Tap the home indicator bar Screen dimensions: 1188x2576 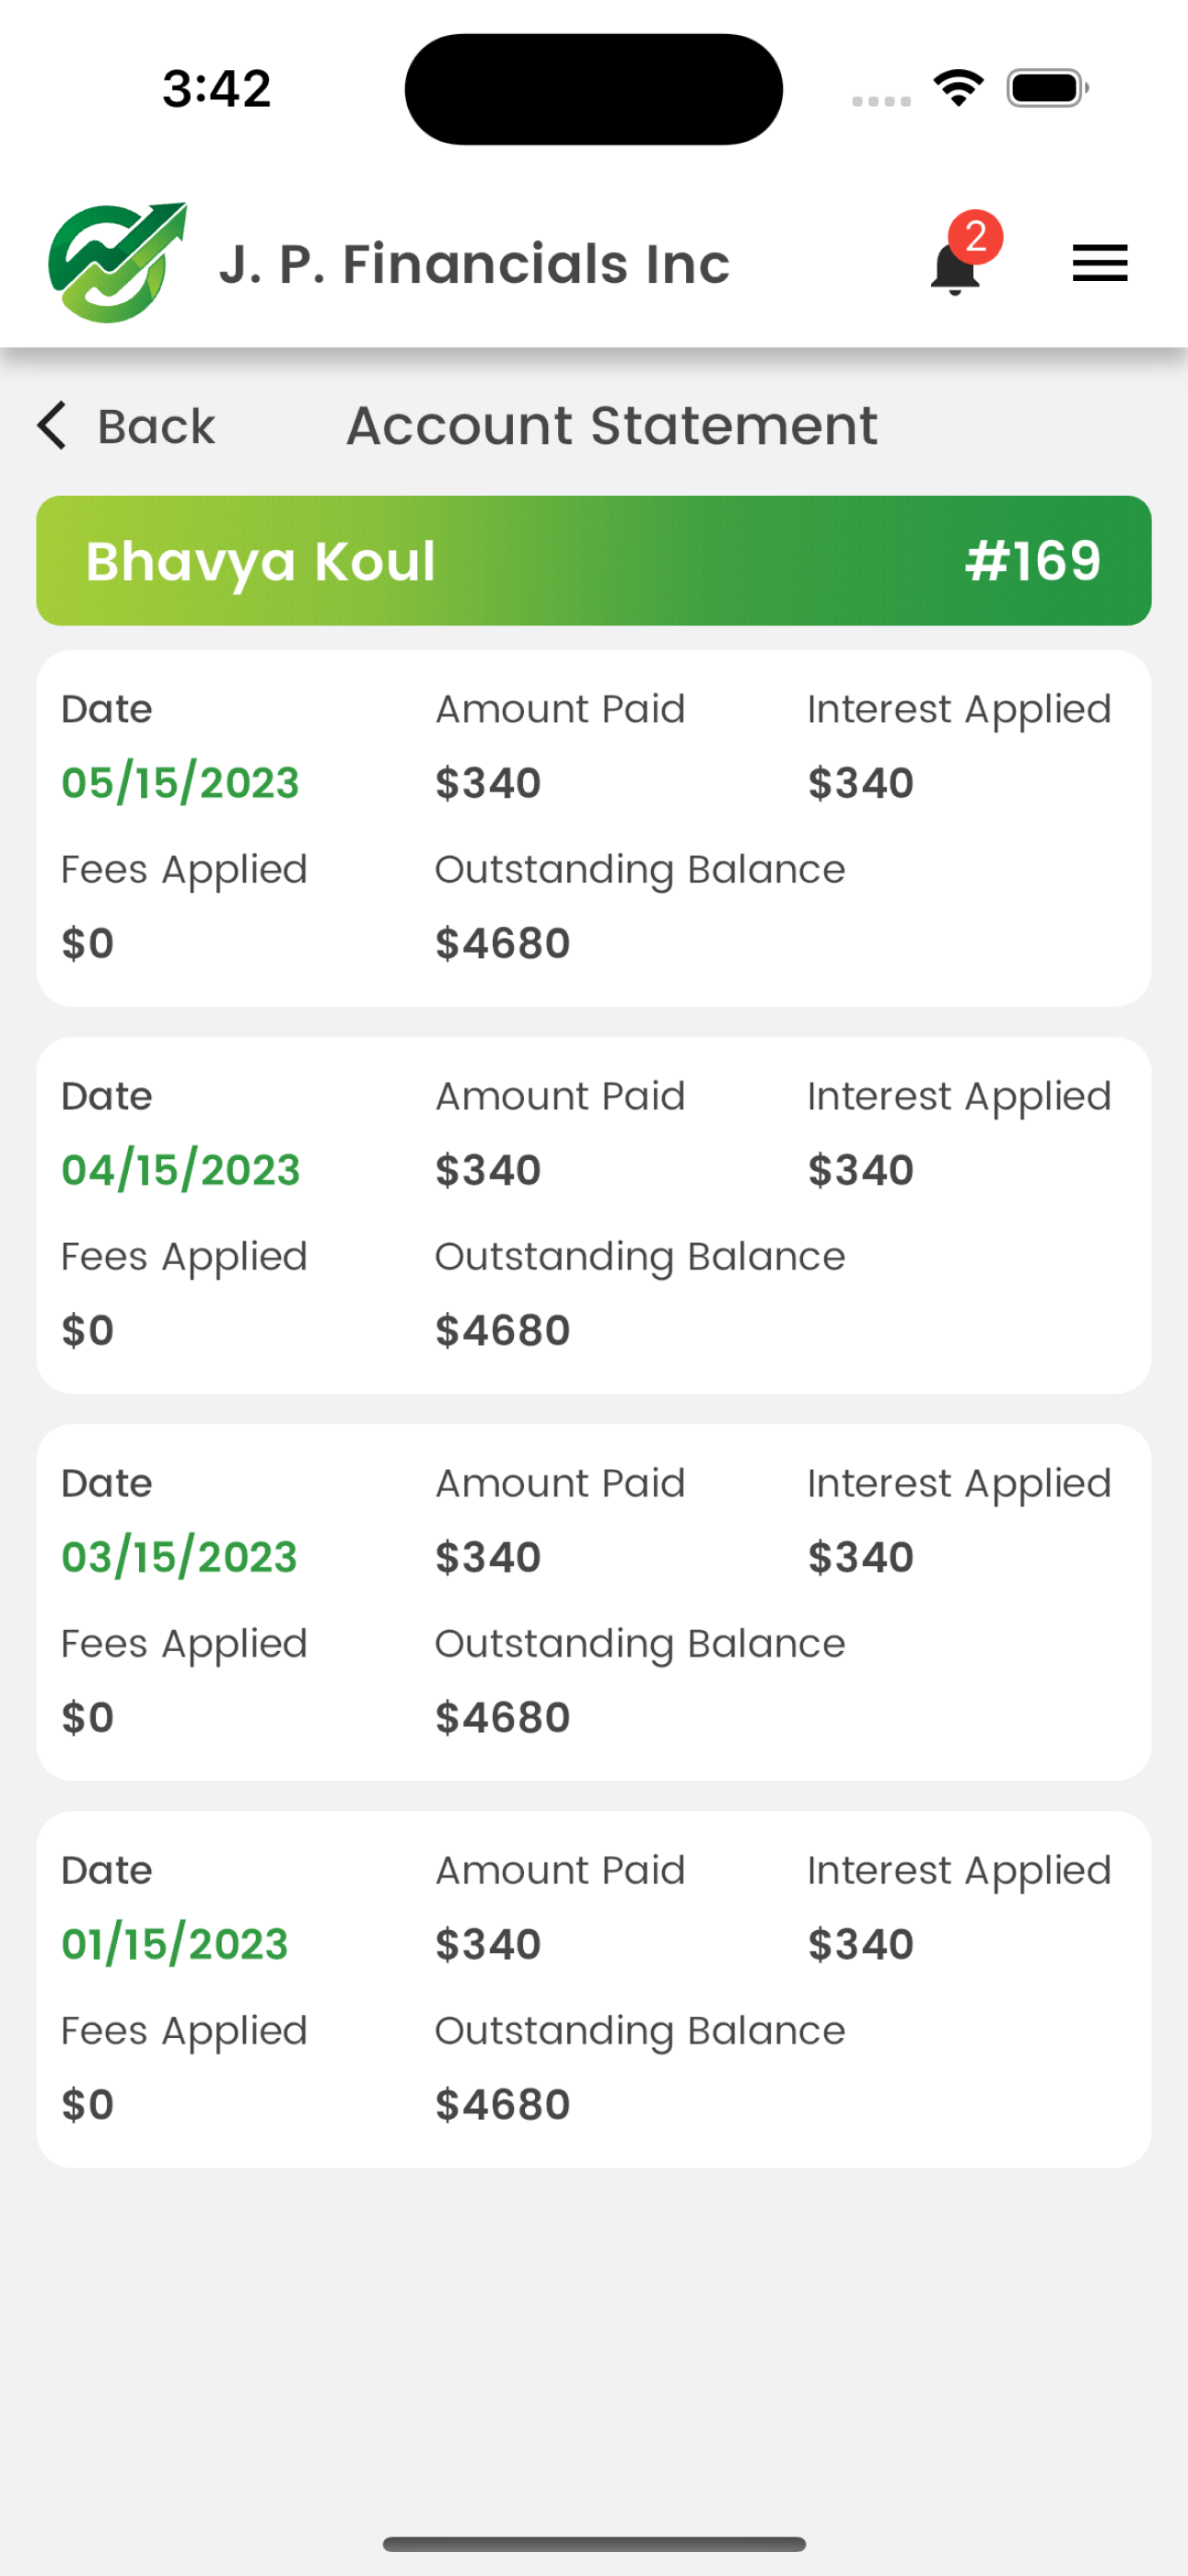pos(594,2544)
